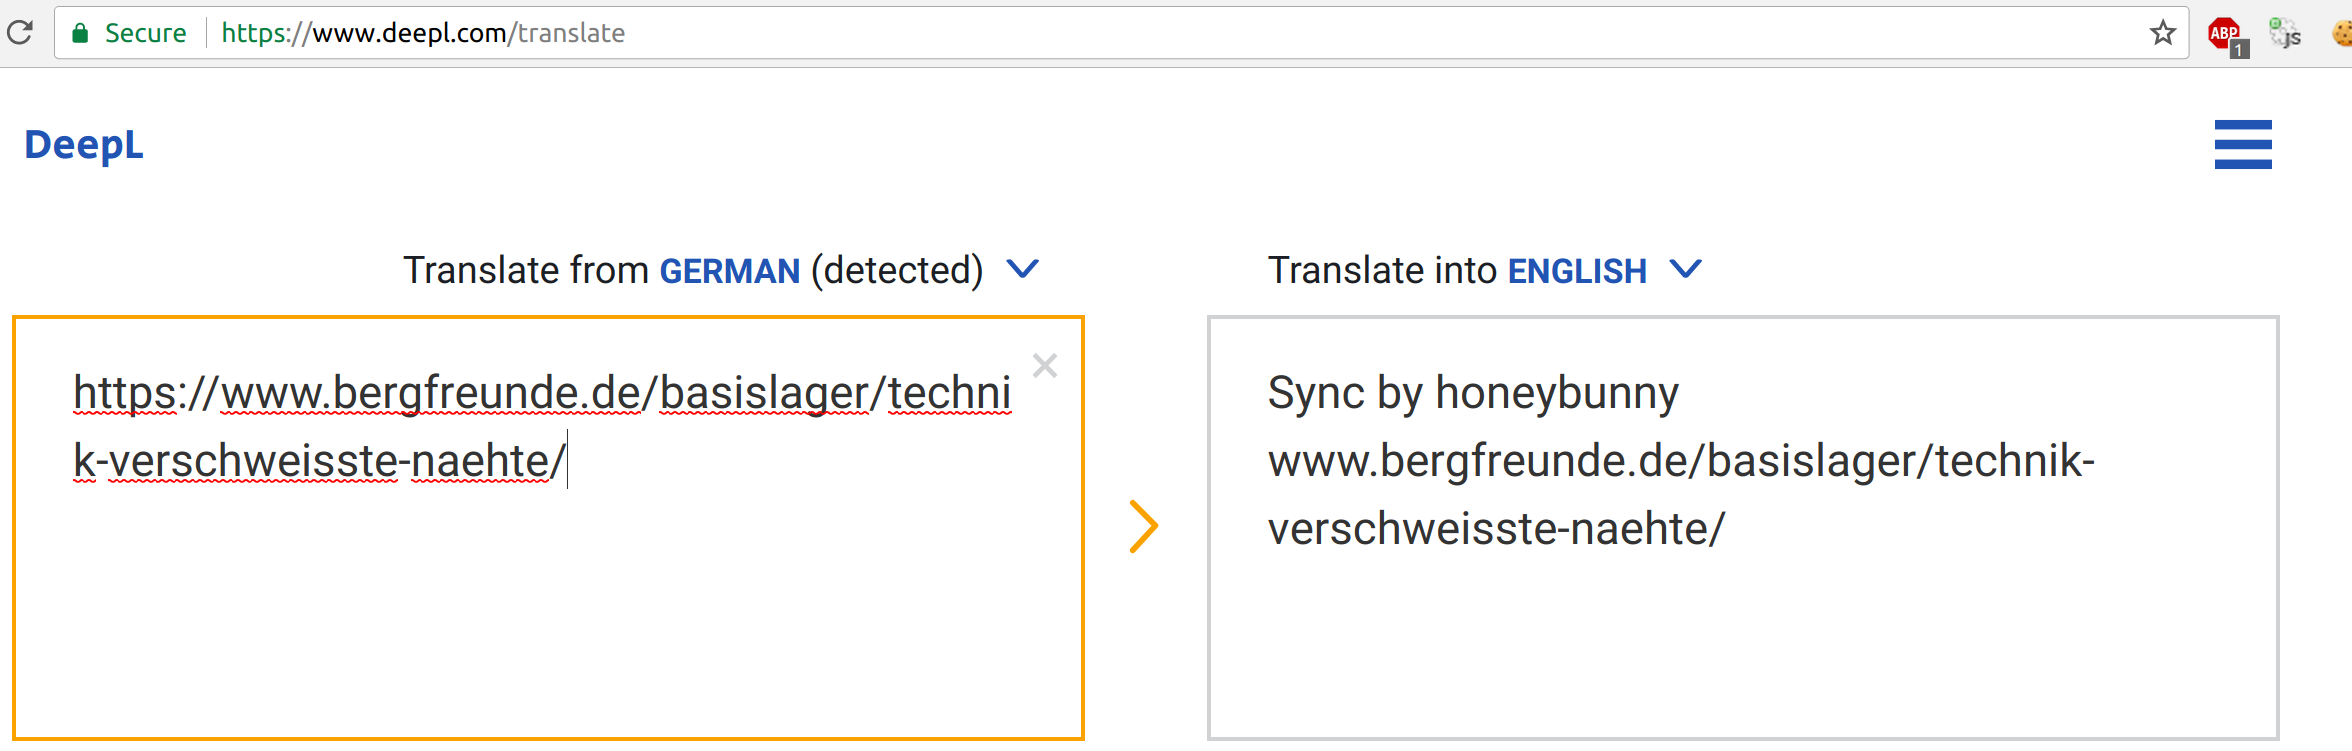Reload the page with the refresh icon
This screenshot has width=2352, height=751.
pyautogui.click(x=20, y=33)
